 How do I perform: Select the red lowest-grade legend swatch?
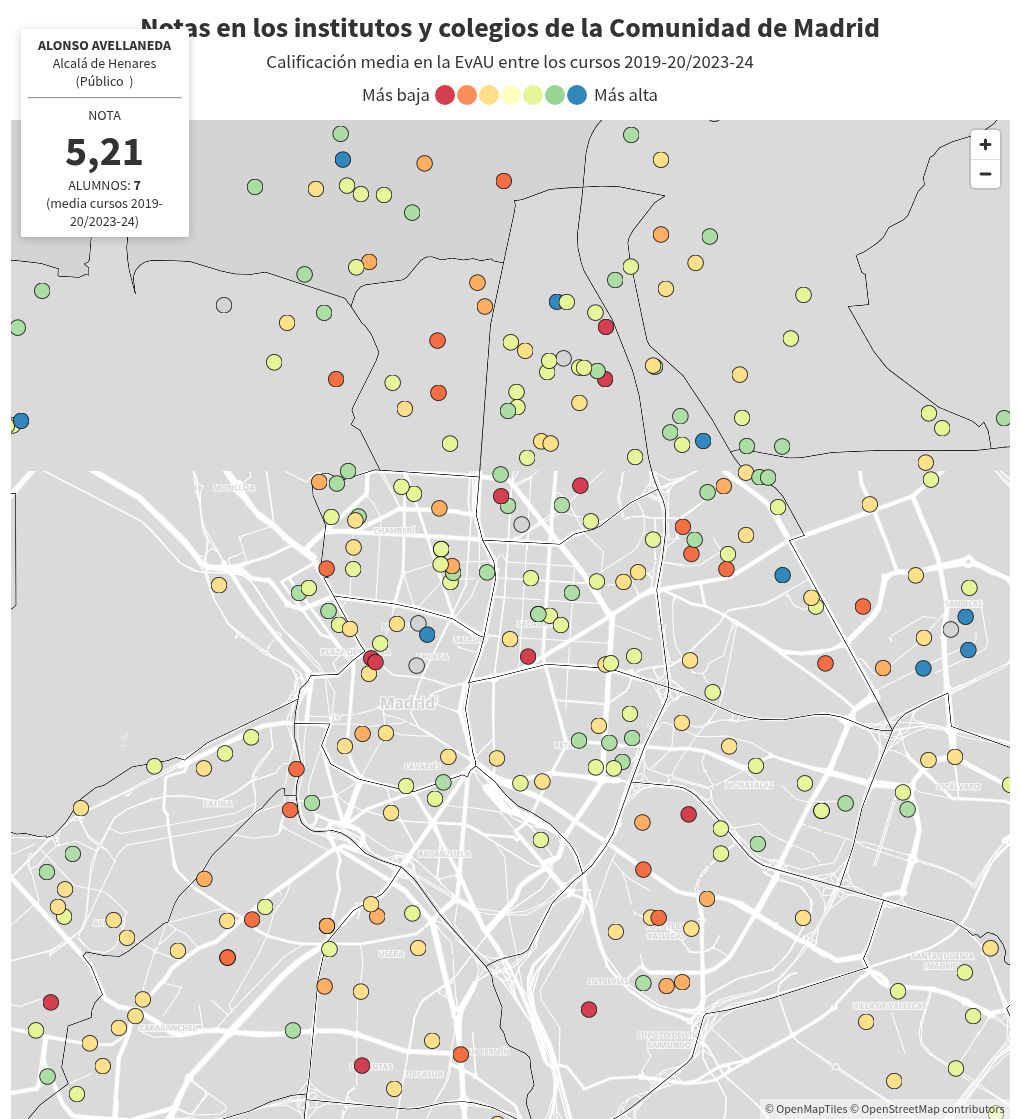coord(445,95)
